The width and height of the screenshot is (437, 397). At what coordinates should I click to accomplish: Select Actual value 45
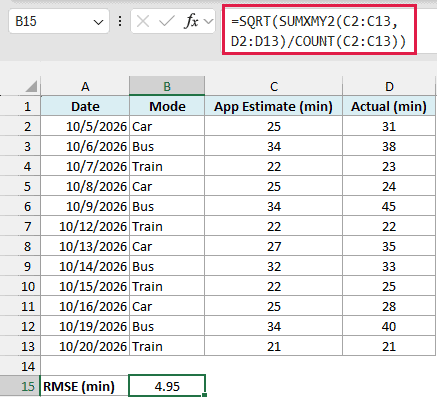(389, 206)
